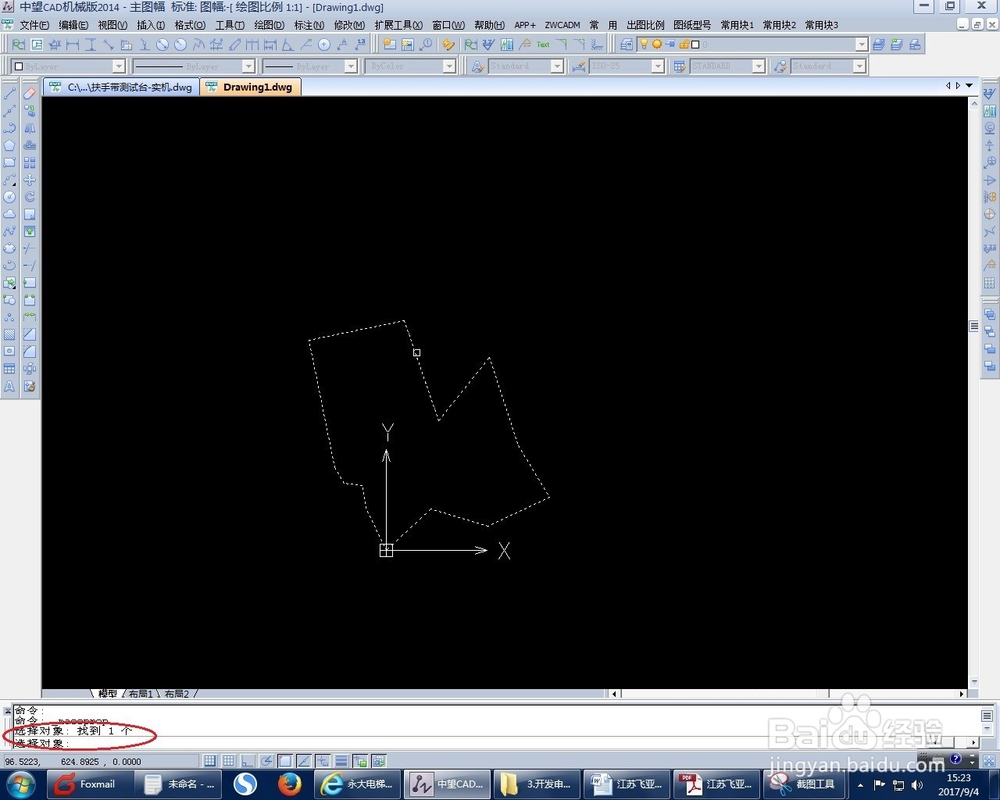Click the diameter dimension icon
The width and height of the screenshot is (1000, 800).
pos(163,45)
